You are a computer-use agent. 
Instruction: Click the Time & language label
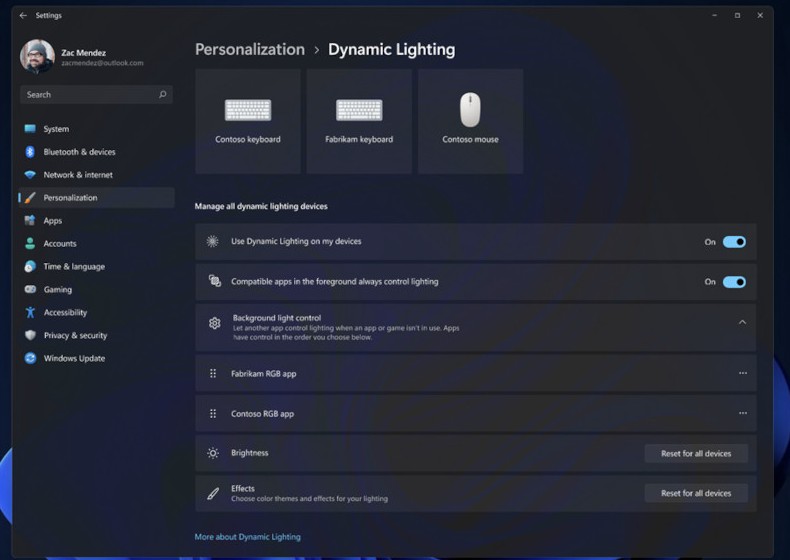click(74, 267)
